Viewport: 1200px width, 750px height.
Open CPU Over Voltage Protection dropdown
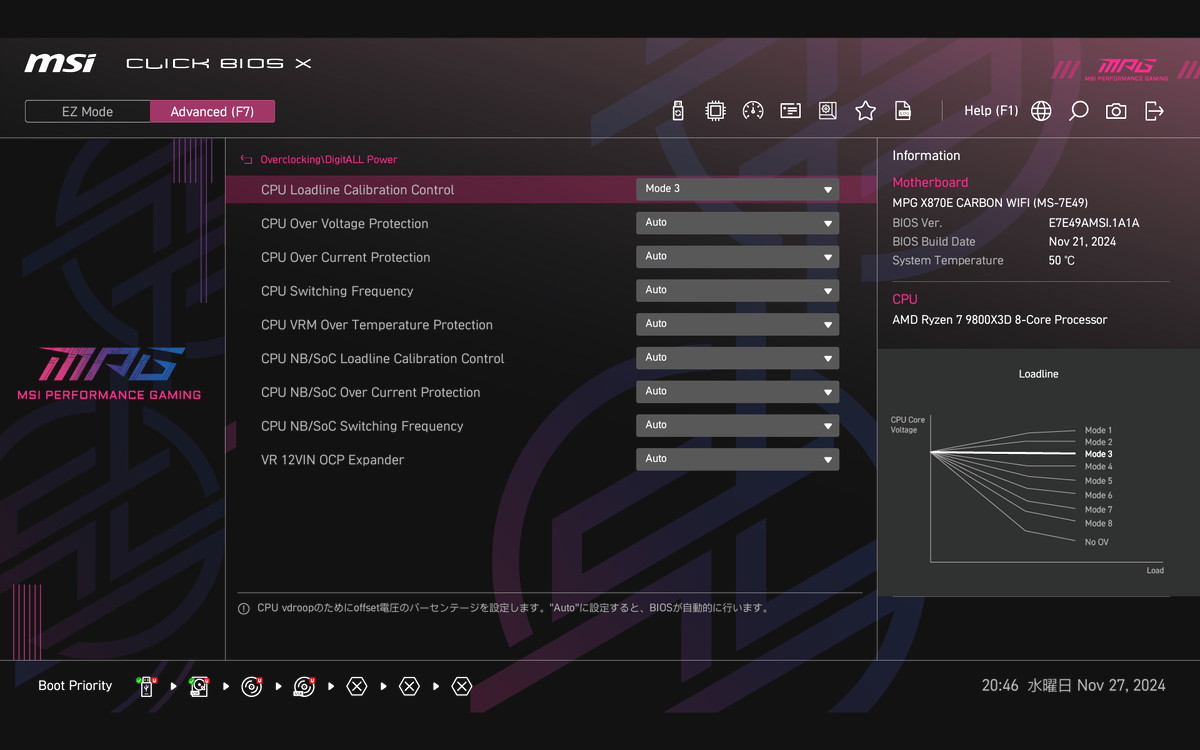(x=737, y=223)
